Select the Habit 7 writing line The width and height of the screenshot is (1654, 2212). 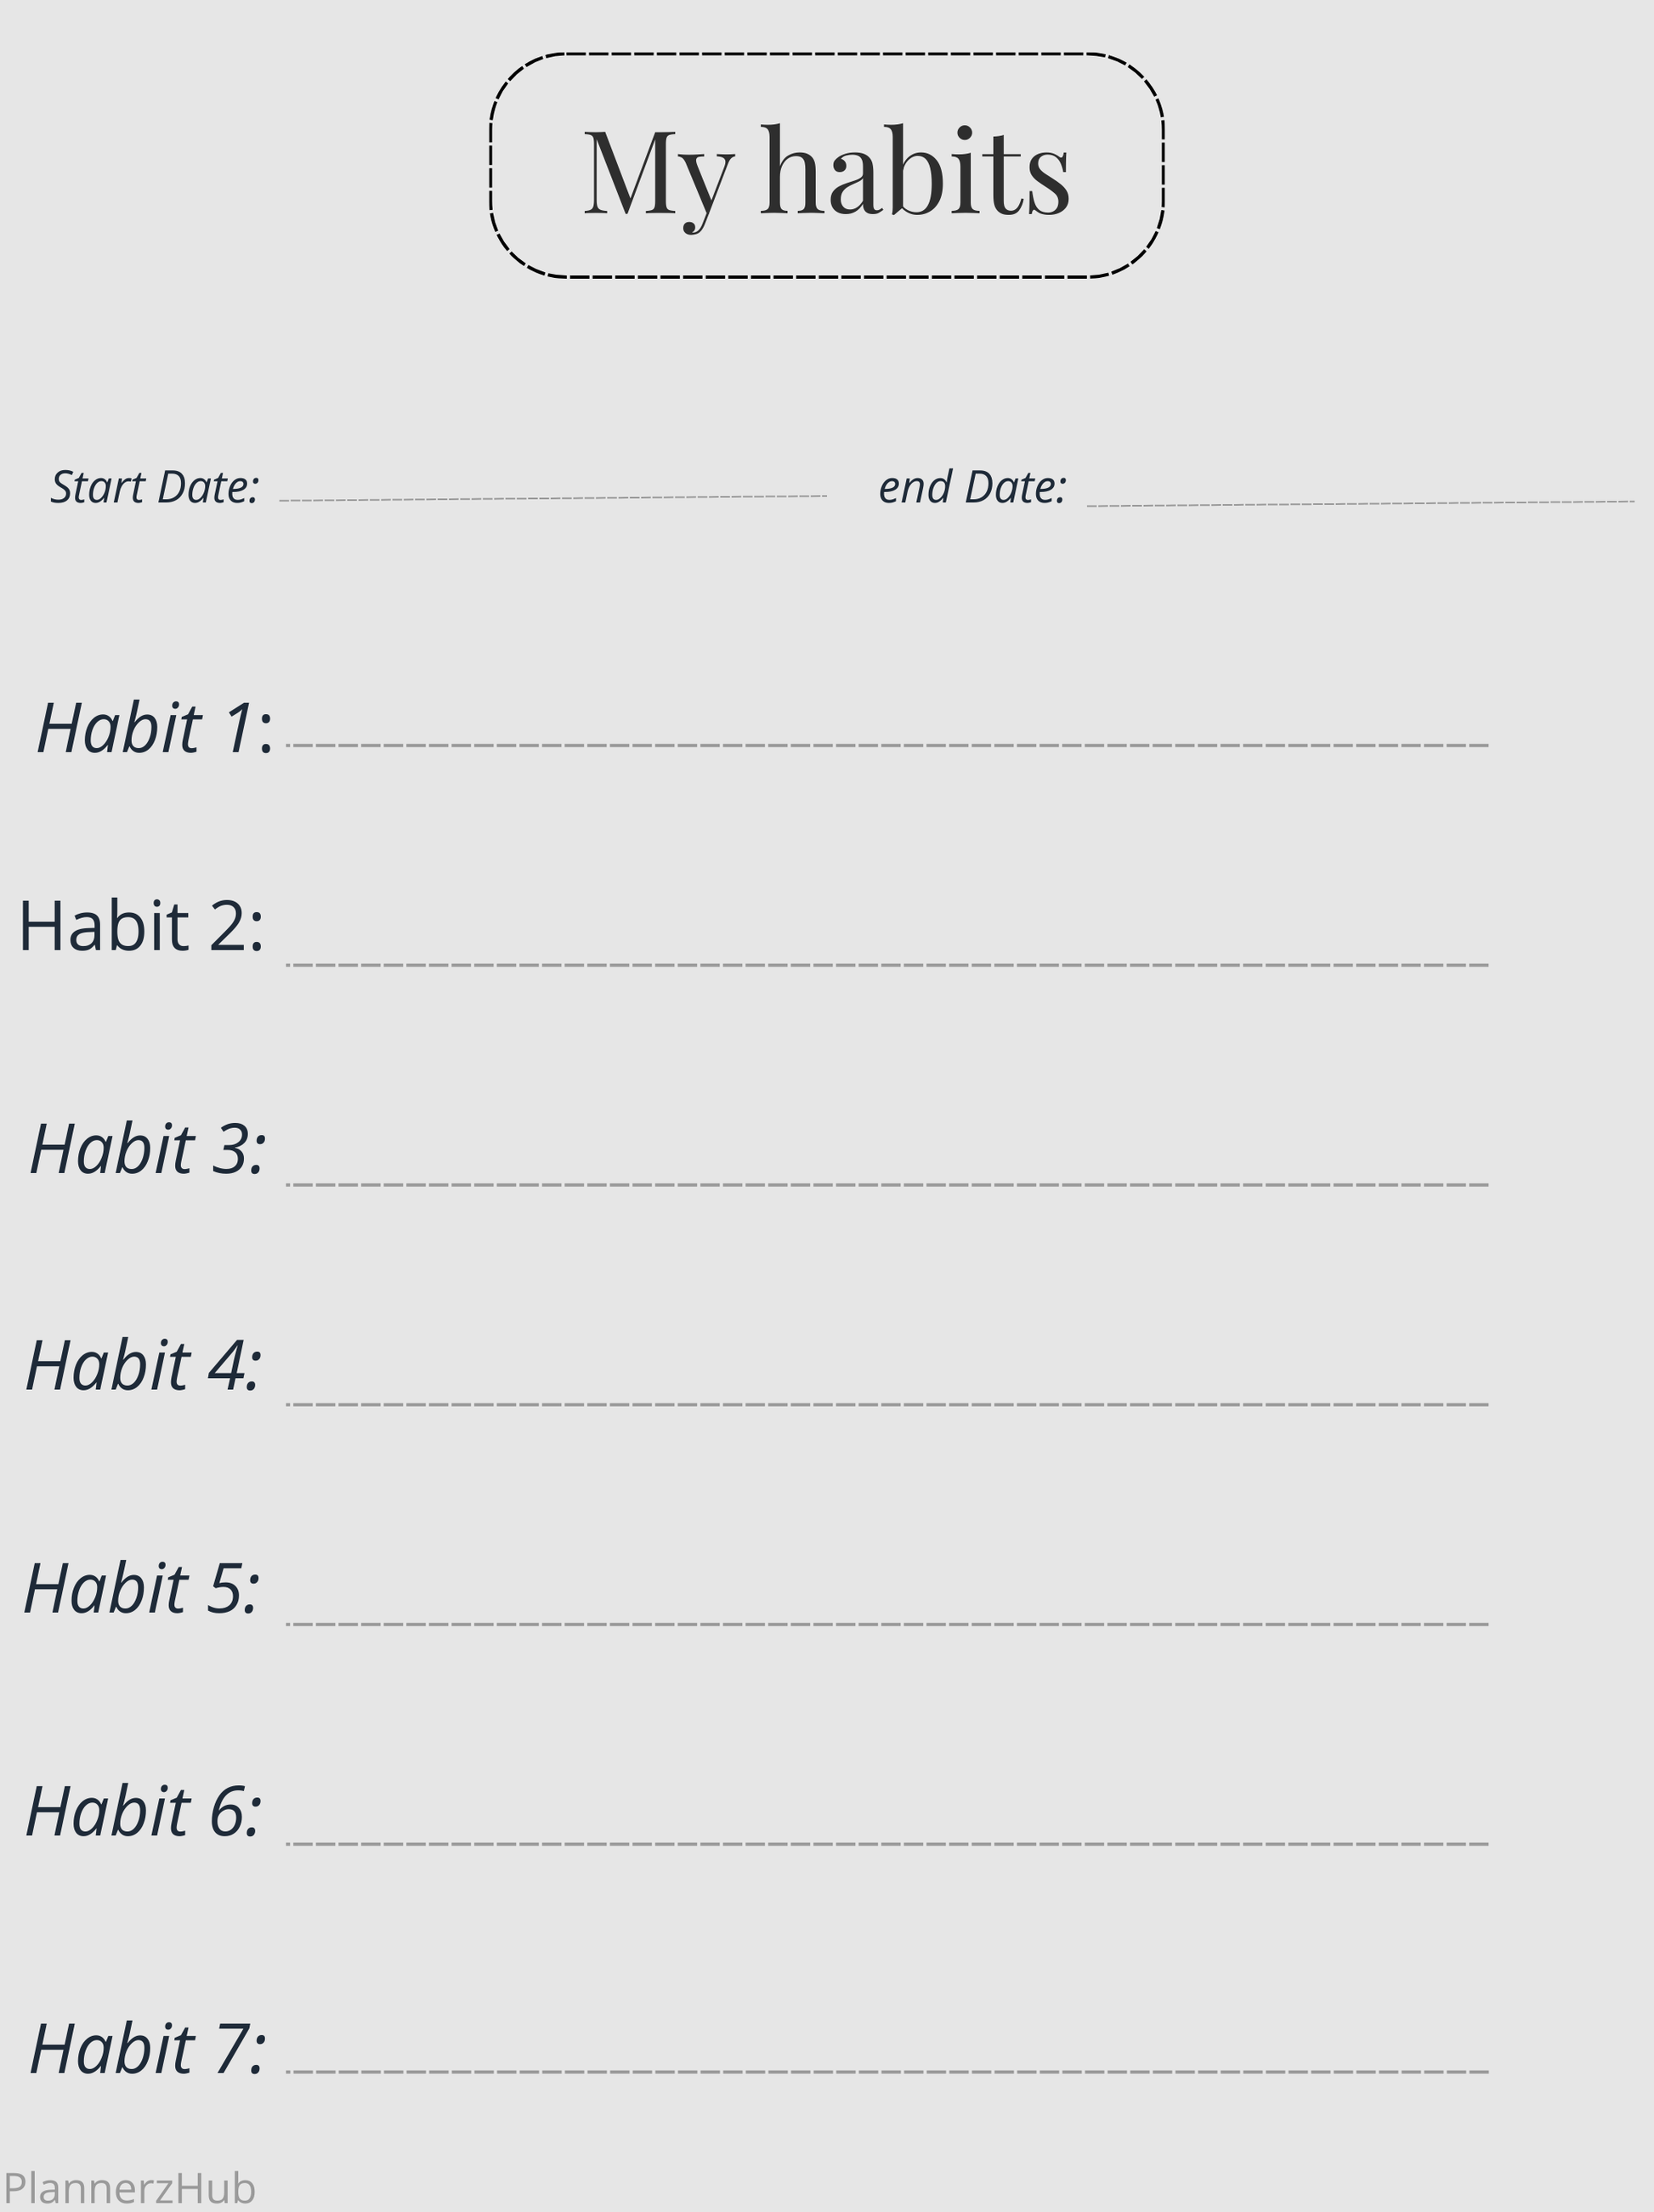pos(887,2071)
